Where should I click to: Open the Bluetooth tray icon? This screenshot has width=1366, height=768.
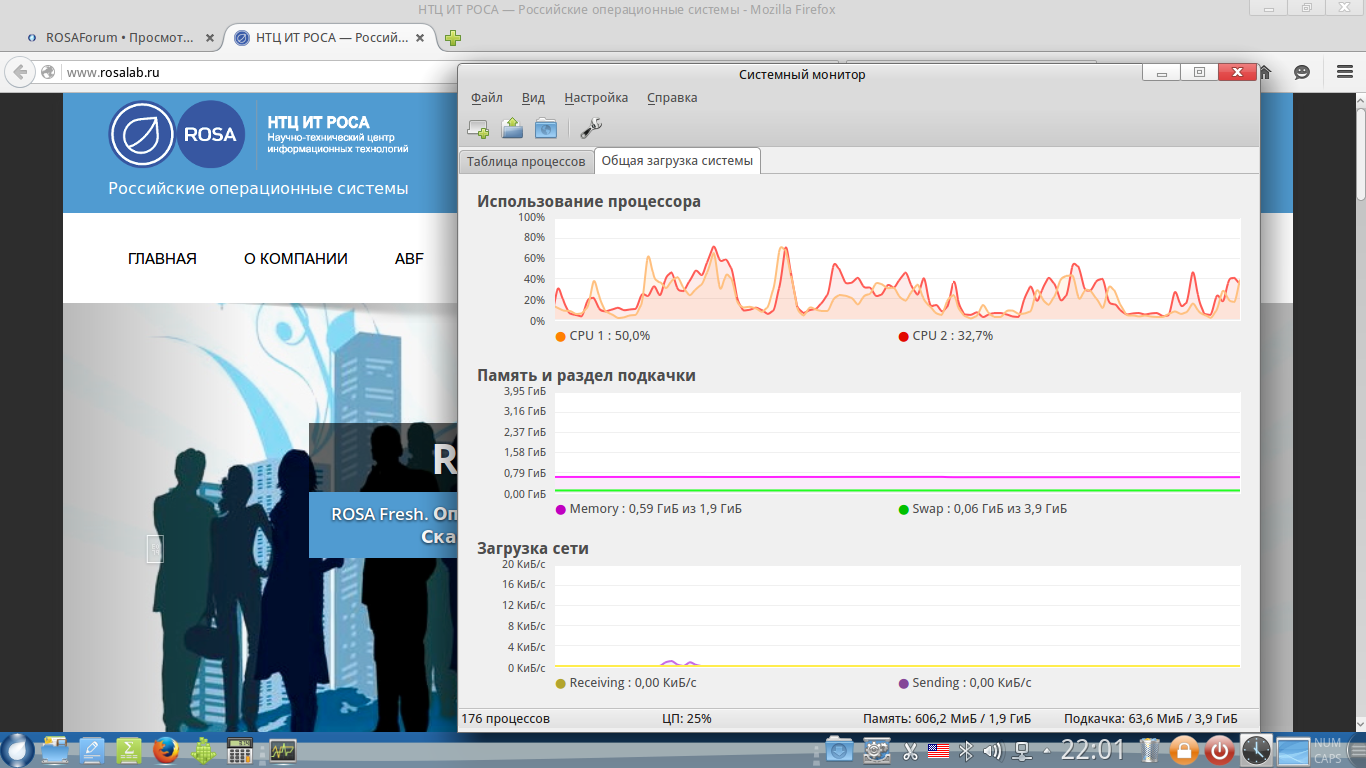(966, 750)
